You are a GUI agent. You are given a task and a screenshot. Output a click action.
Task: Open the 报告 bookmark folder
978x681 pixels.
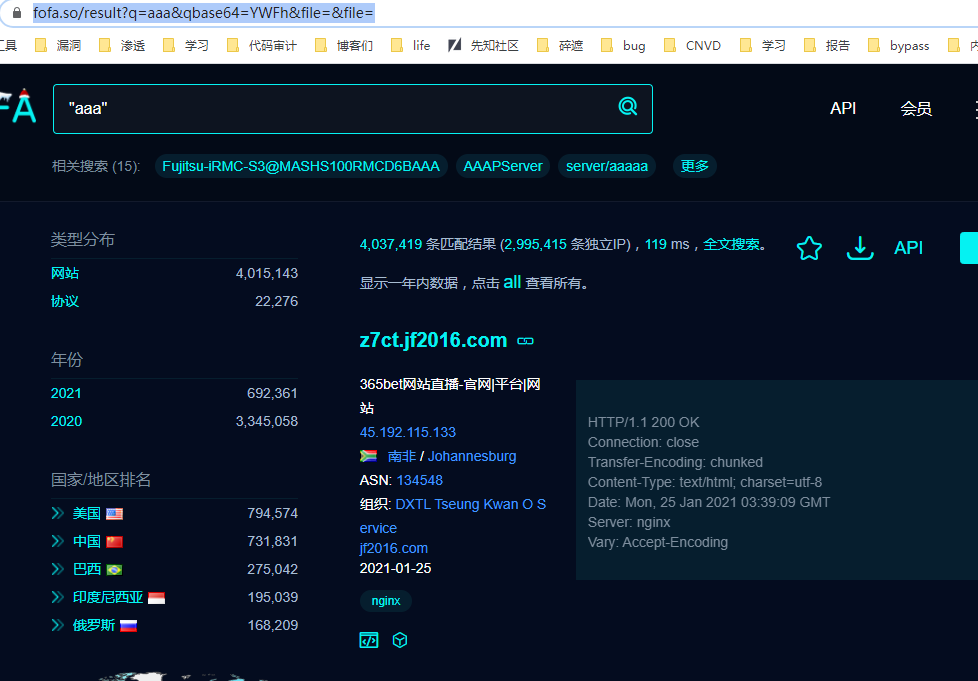click(x=827, y=46)
